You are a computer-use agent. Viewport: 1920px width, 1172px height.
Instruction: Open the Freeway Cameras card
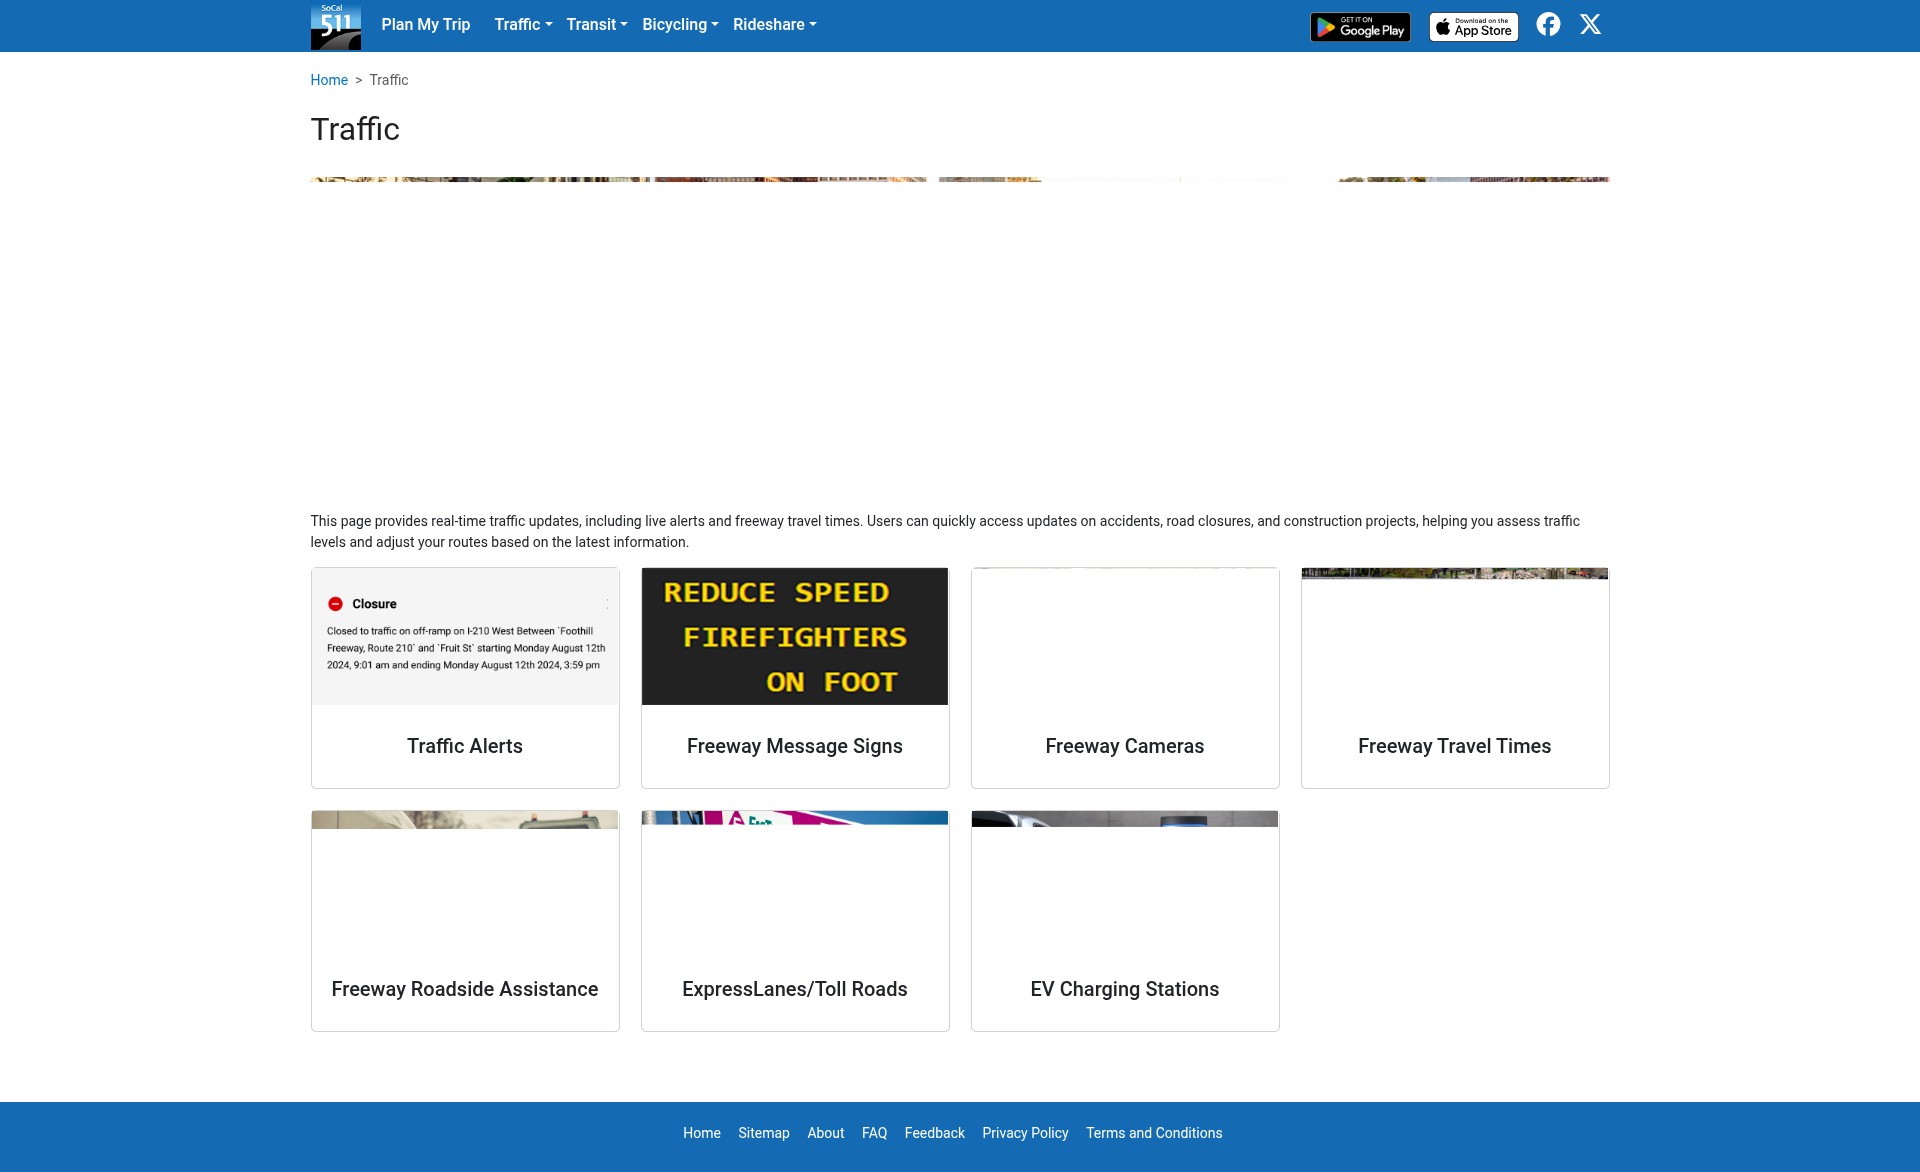pos(1125,678)
